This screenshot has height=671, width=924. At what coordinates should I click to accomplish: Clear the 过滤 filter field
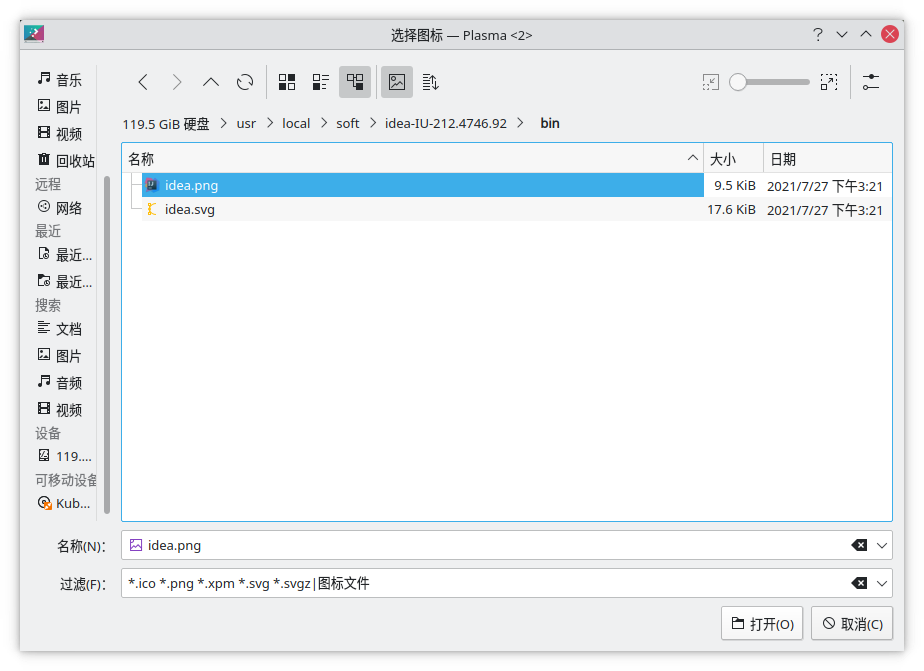tap(859, 583)
